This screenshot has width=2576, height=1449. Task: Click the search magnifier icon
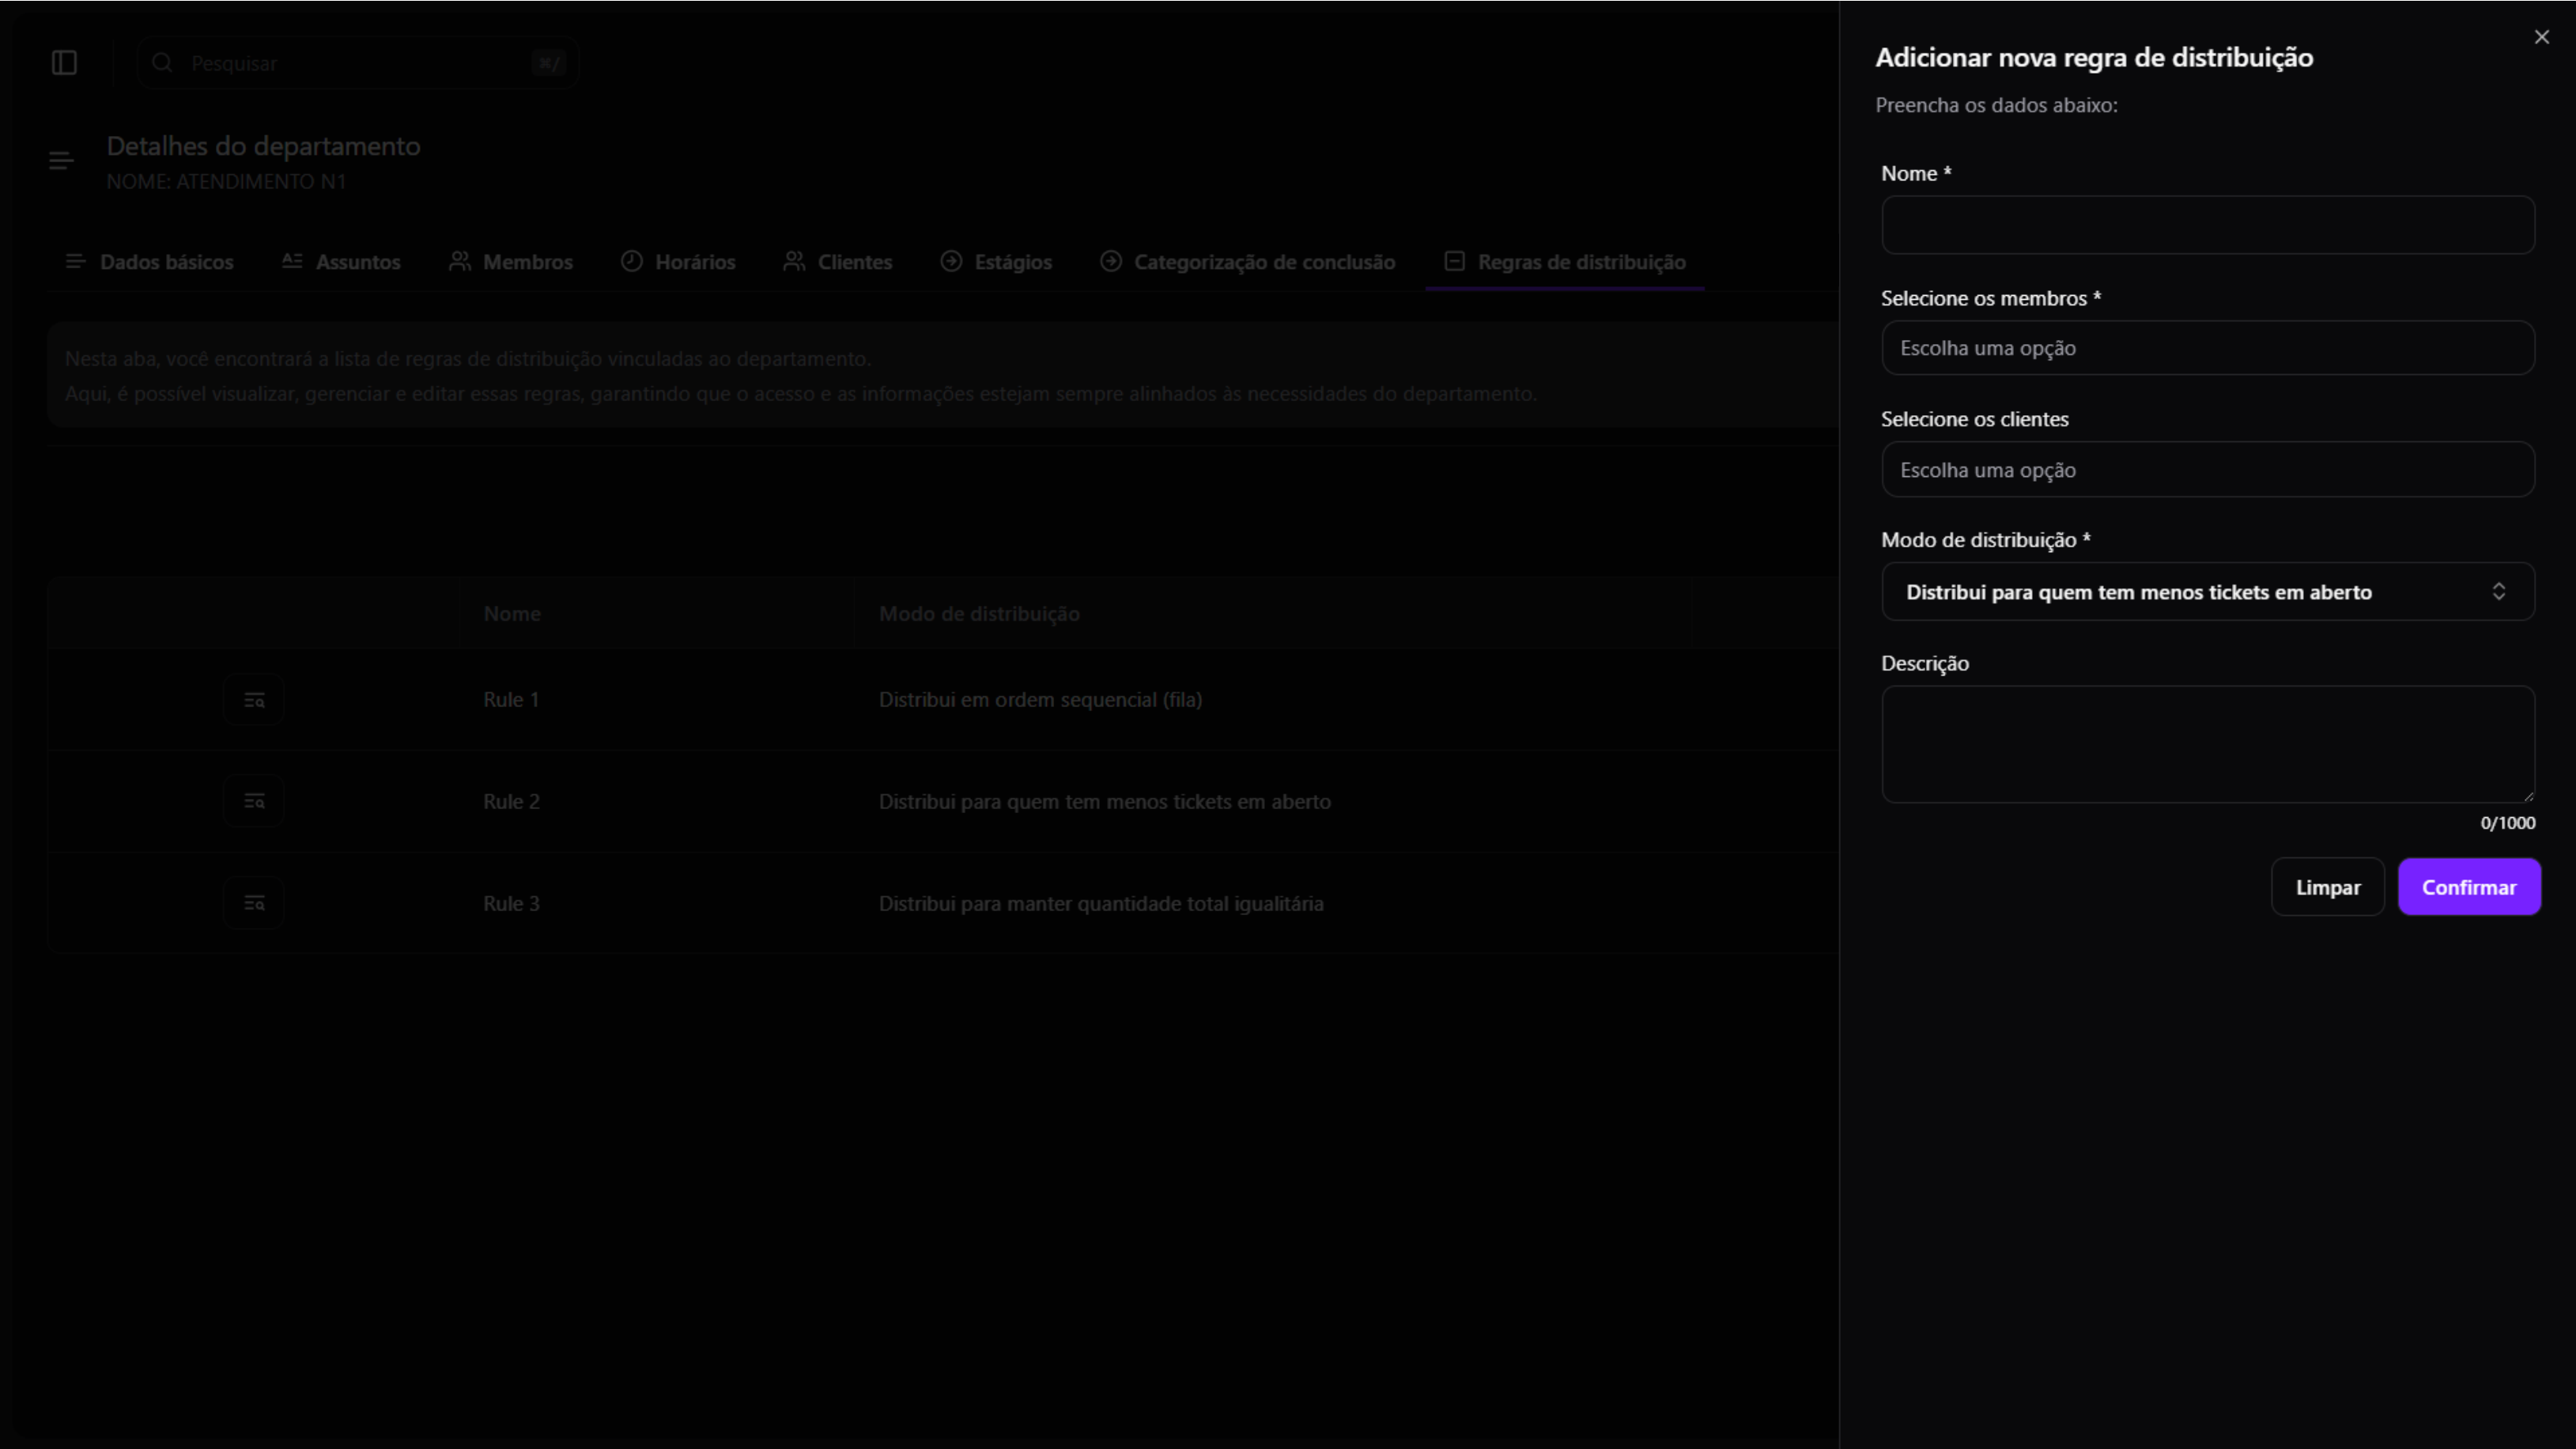coord(162,63)
